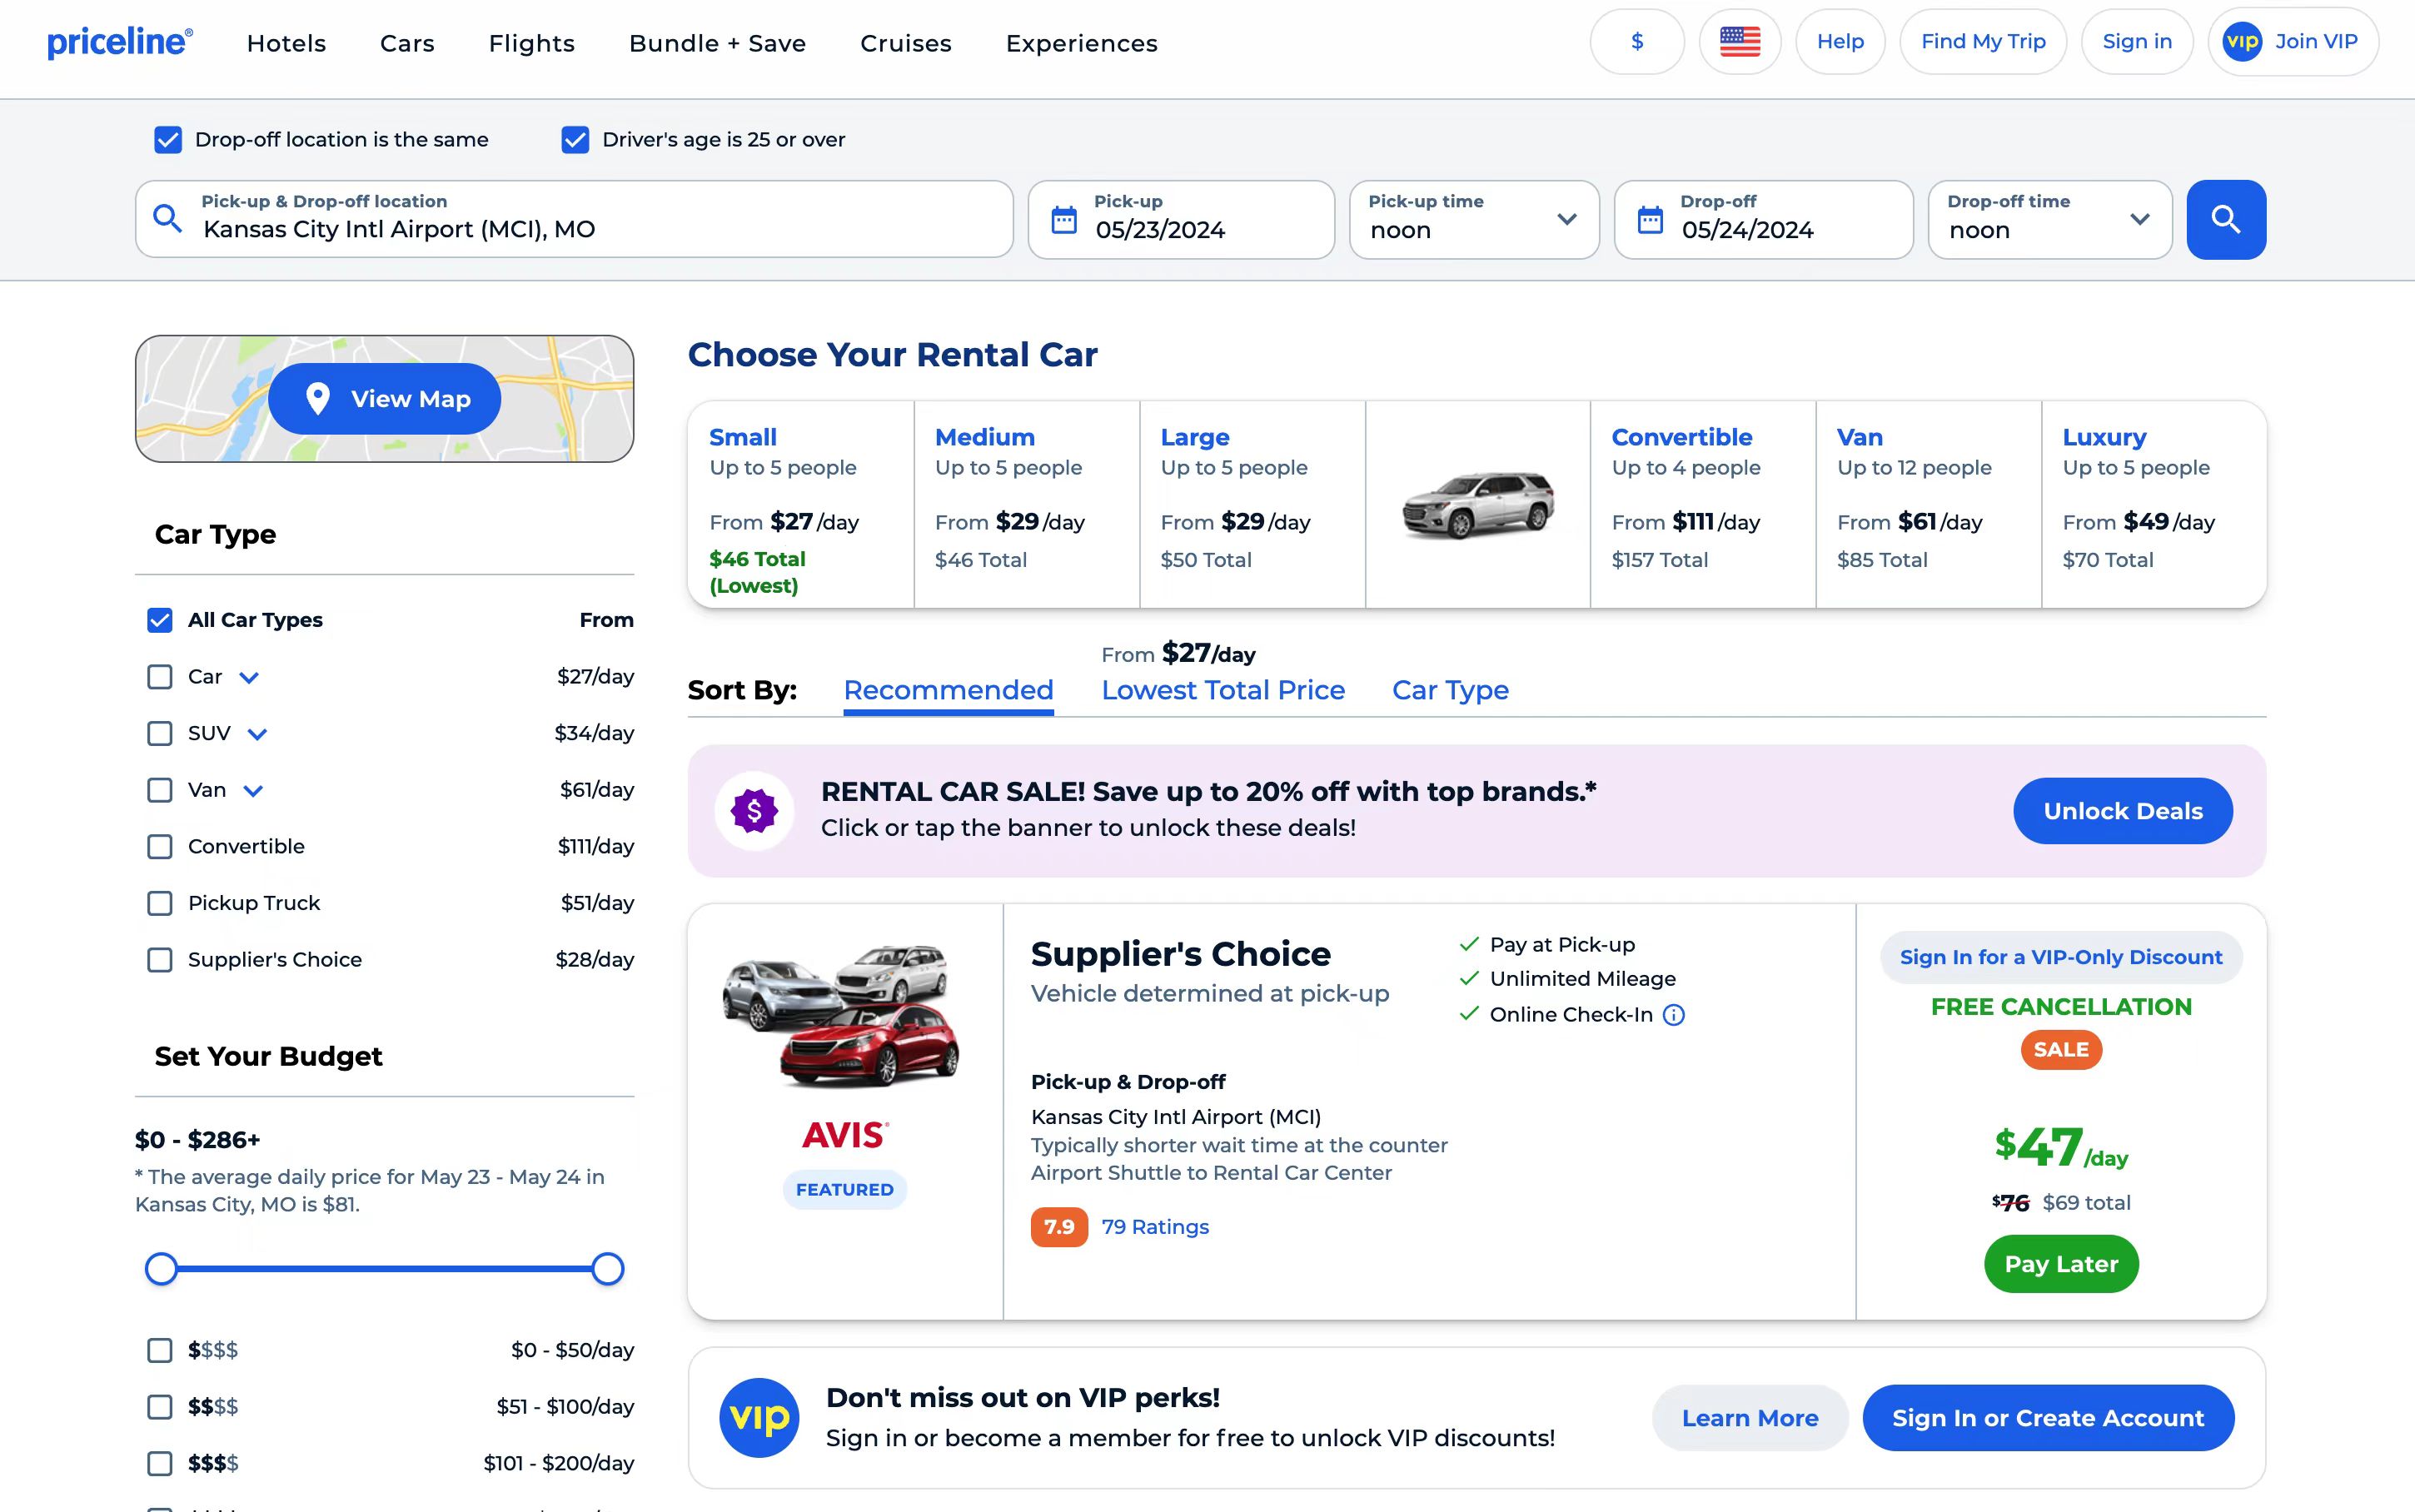2415x1512 pixels.
Task: Click the right budget slider handle
Action: click(607, 1269)
